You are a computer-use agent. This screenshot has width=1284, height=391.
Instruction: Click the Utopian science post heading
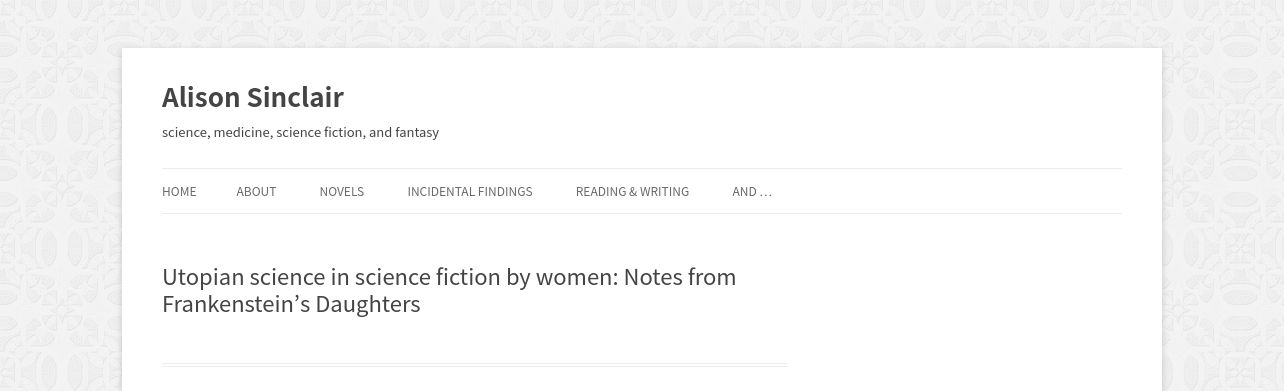(449, 290)
